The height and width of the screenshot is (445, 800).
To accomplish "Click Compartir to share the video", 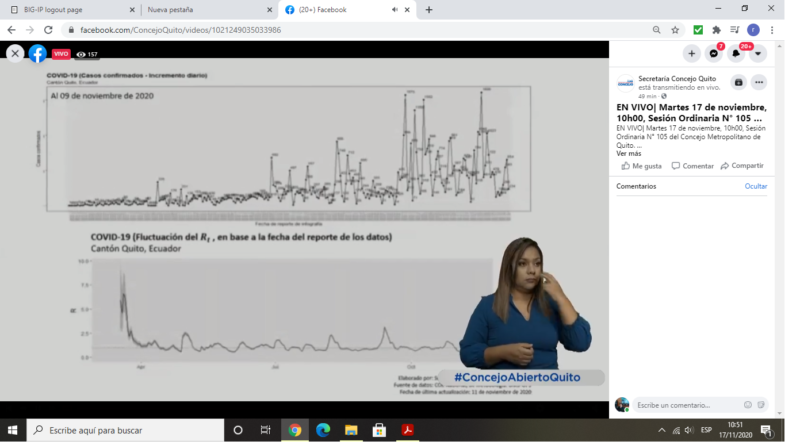I will (x=742, y=166).
